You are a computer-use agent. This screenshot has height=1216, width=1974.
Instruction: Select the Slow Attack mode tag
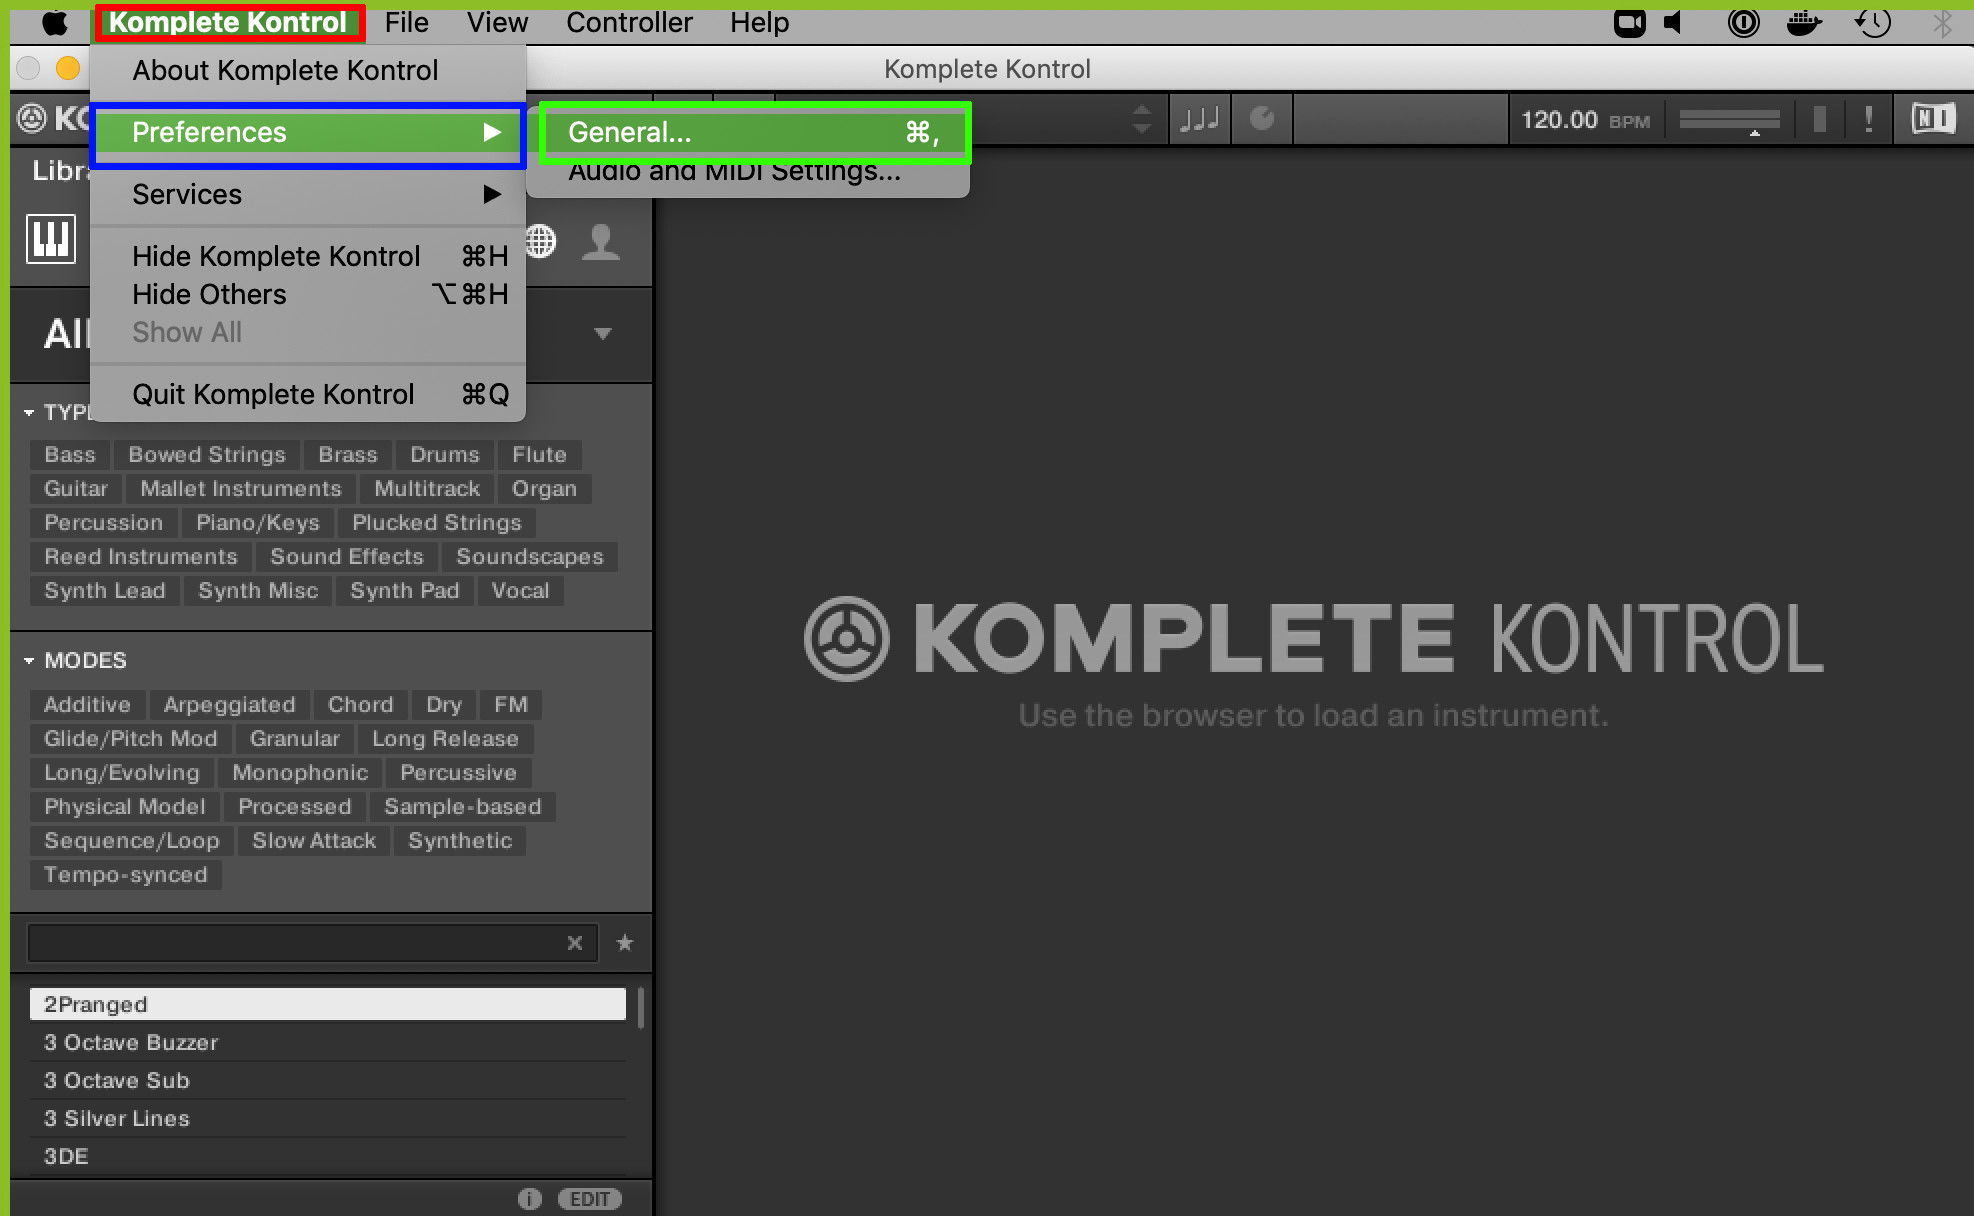tap(314, 840)
